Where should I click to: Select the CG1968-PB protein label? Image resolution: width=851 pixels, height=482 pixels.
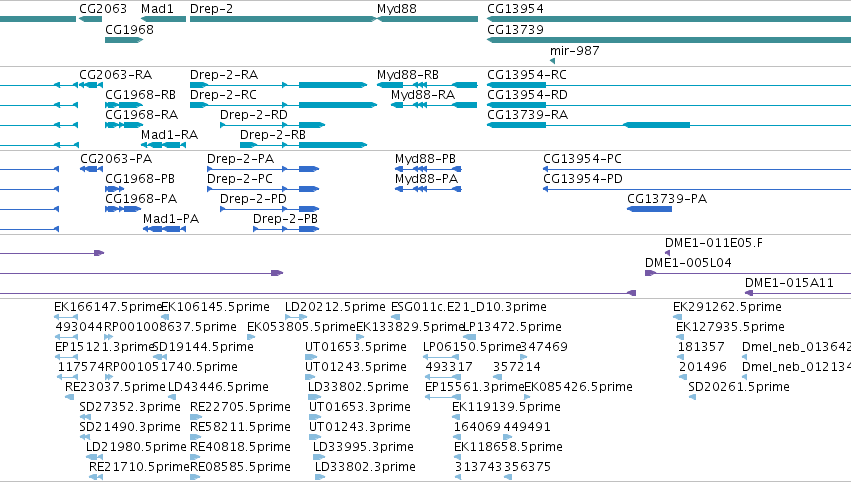(x=140, y=179)
